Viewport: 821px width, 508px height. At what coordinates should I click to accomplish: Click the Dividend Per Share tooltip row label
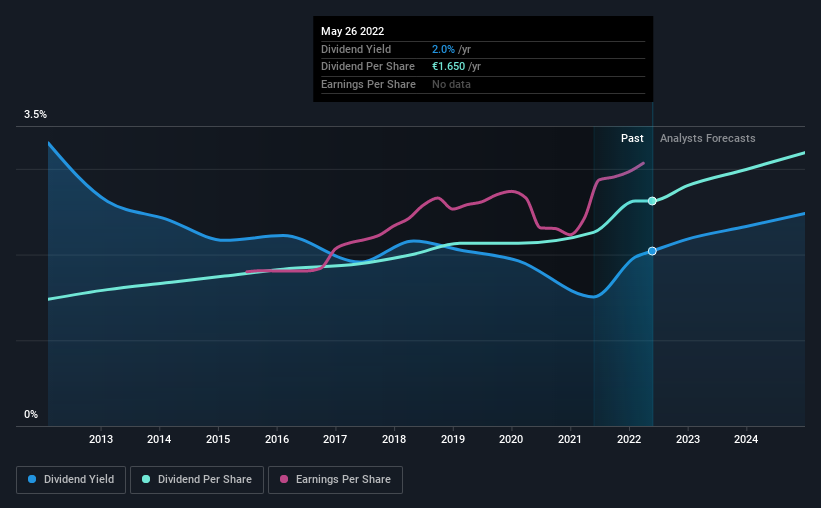(x=368, y=67)
